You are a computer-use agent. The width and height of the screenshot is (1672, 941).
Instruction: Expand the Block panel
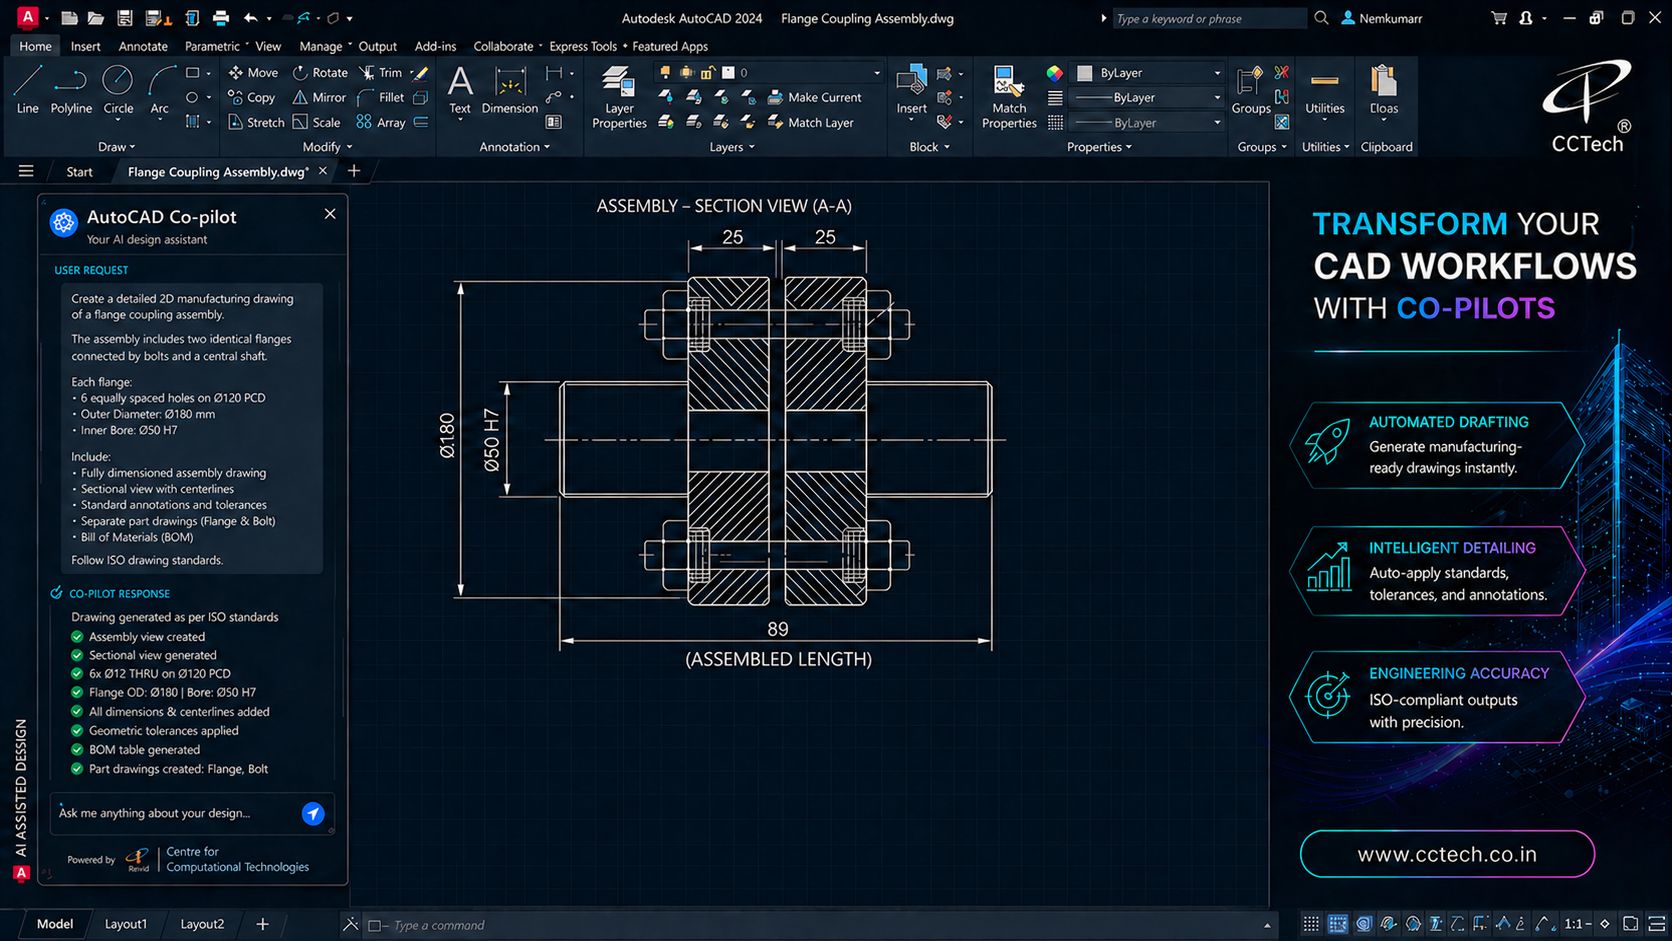[x=929, y=147]
